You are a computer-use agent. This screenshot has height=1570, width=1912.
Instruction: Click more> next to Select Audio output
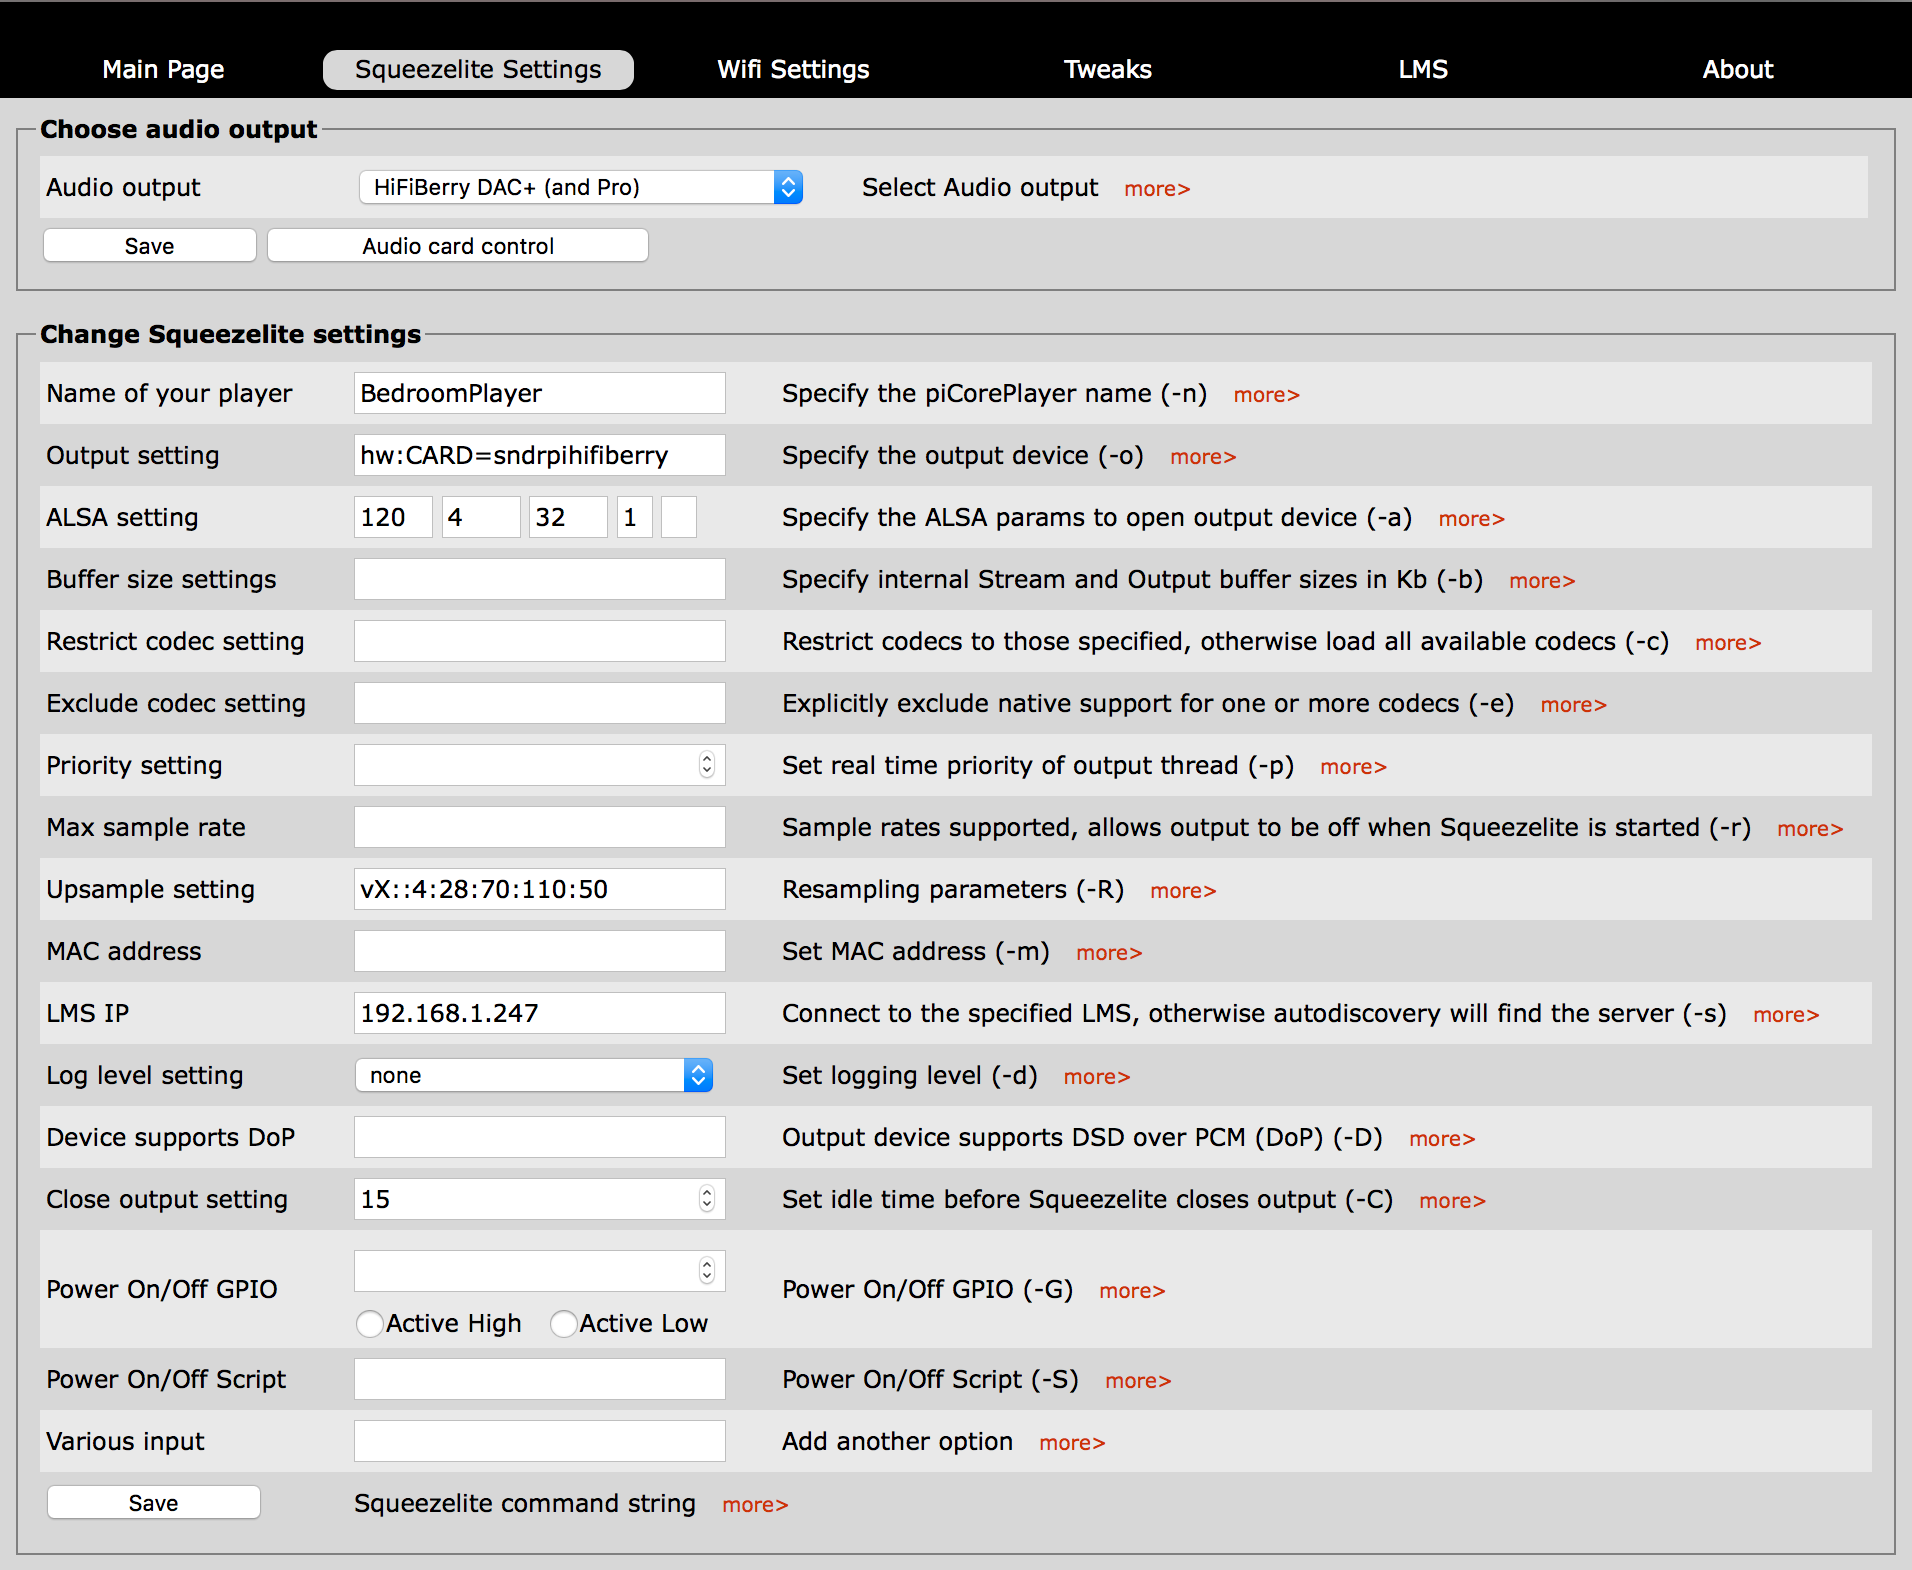click(x=1157, y=189)
